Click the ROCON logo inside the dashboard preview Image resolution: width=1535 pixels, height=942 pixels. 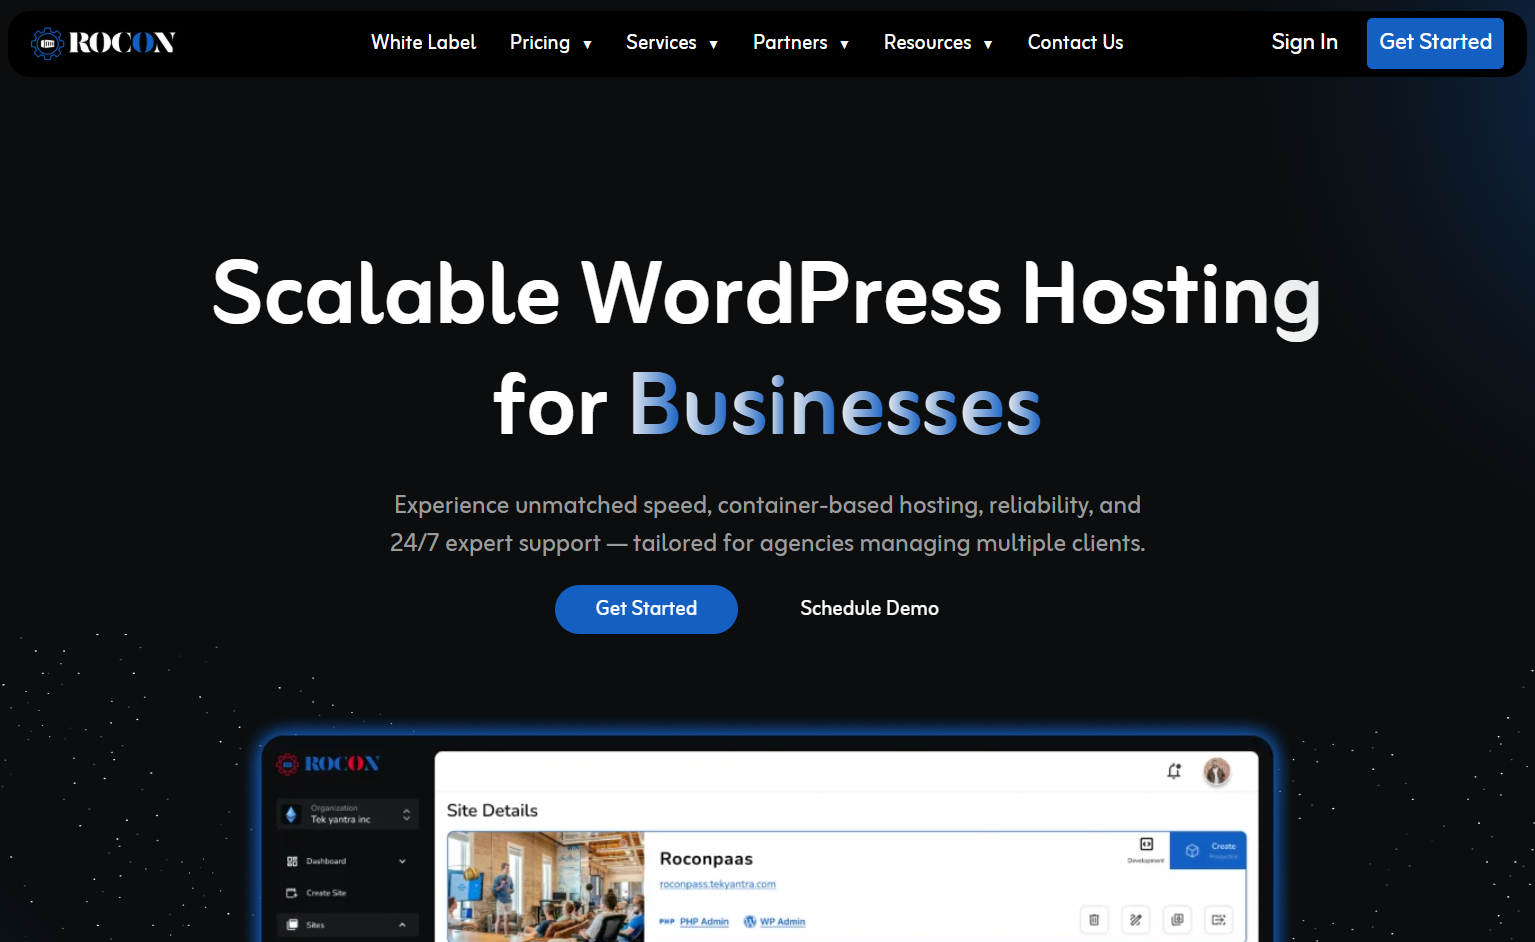coord(328,764)
